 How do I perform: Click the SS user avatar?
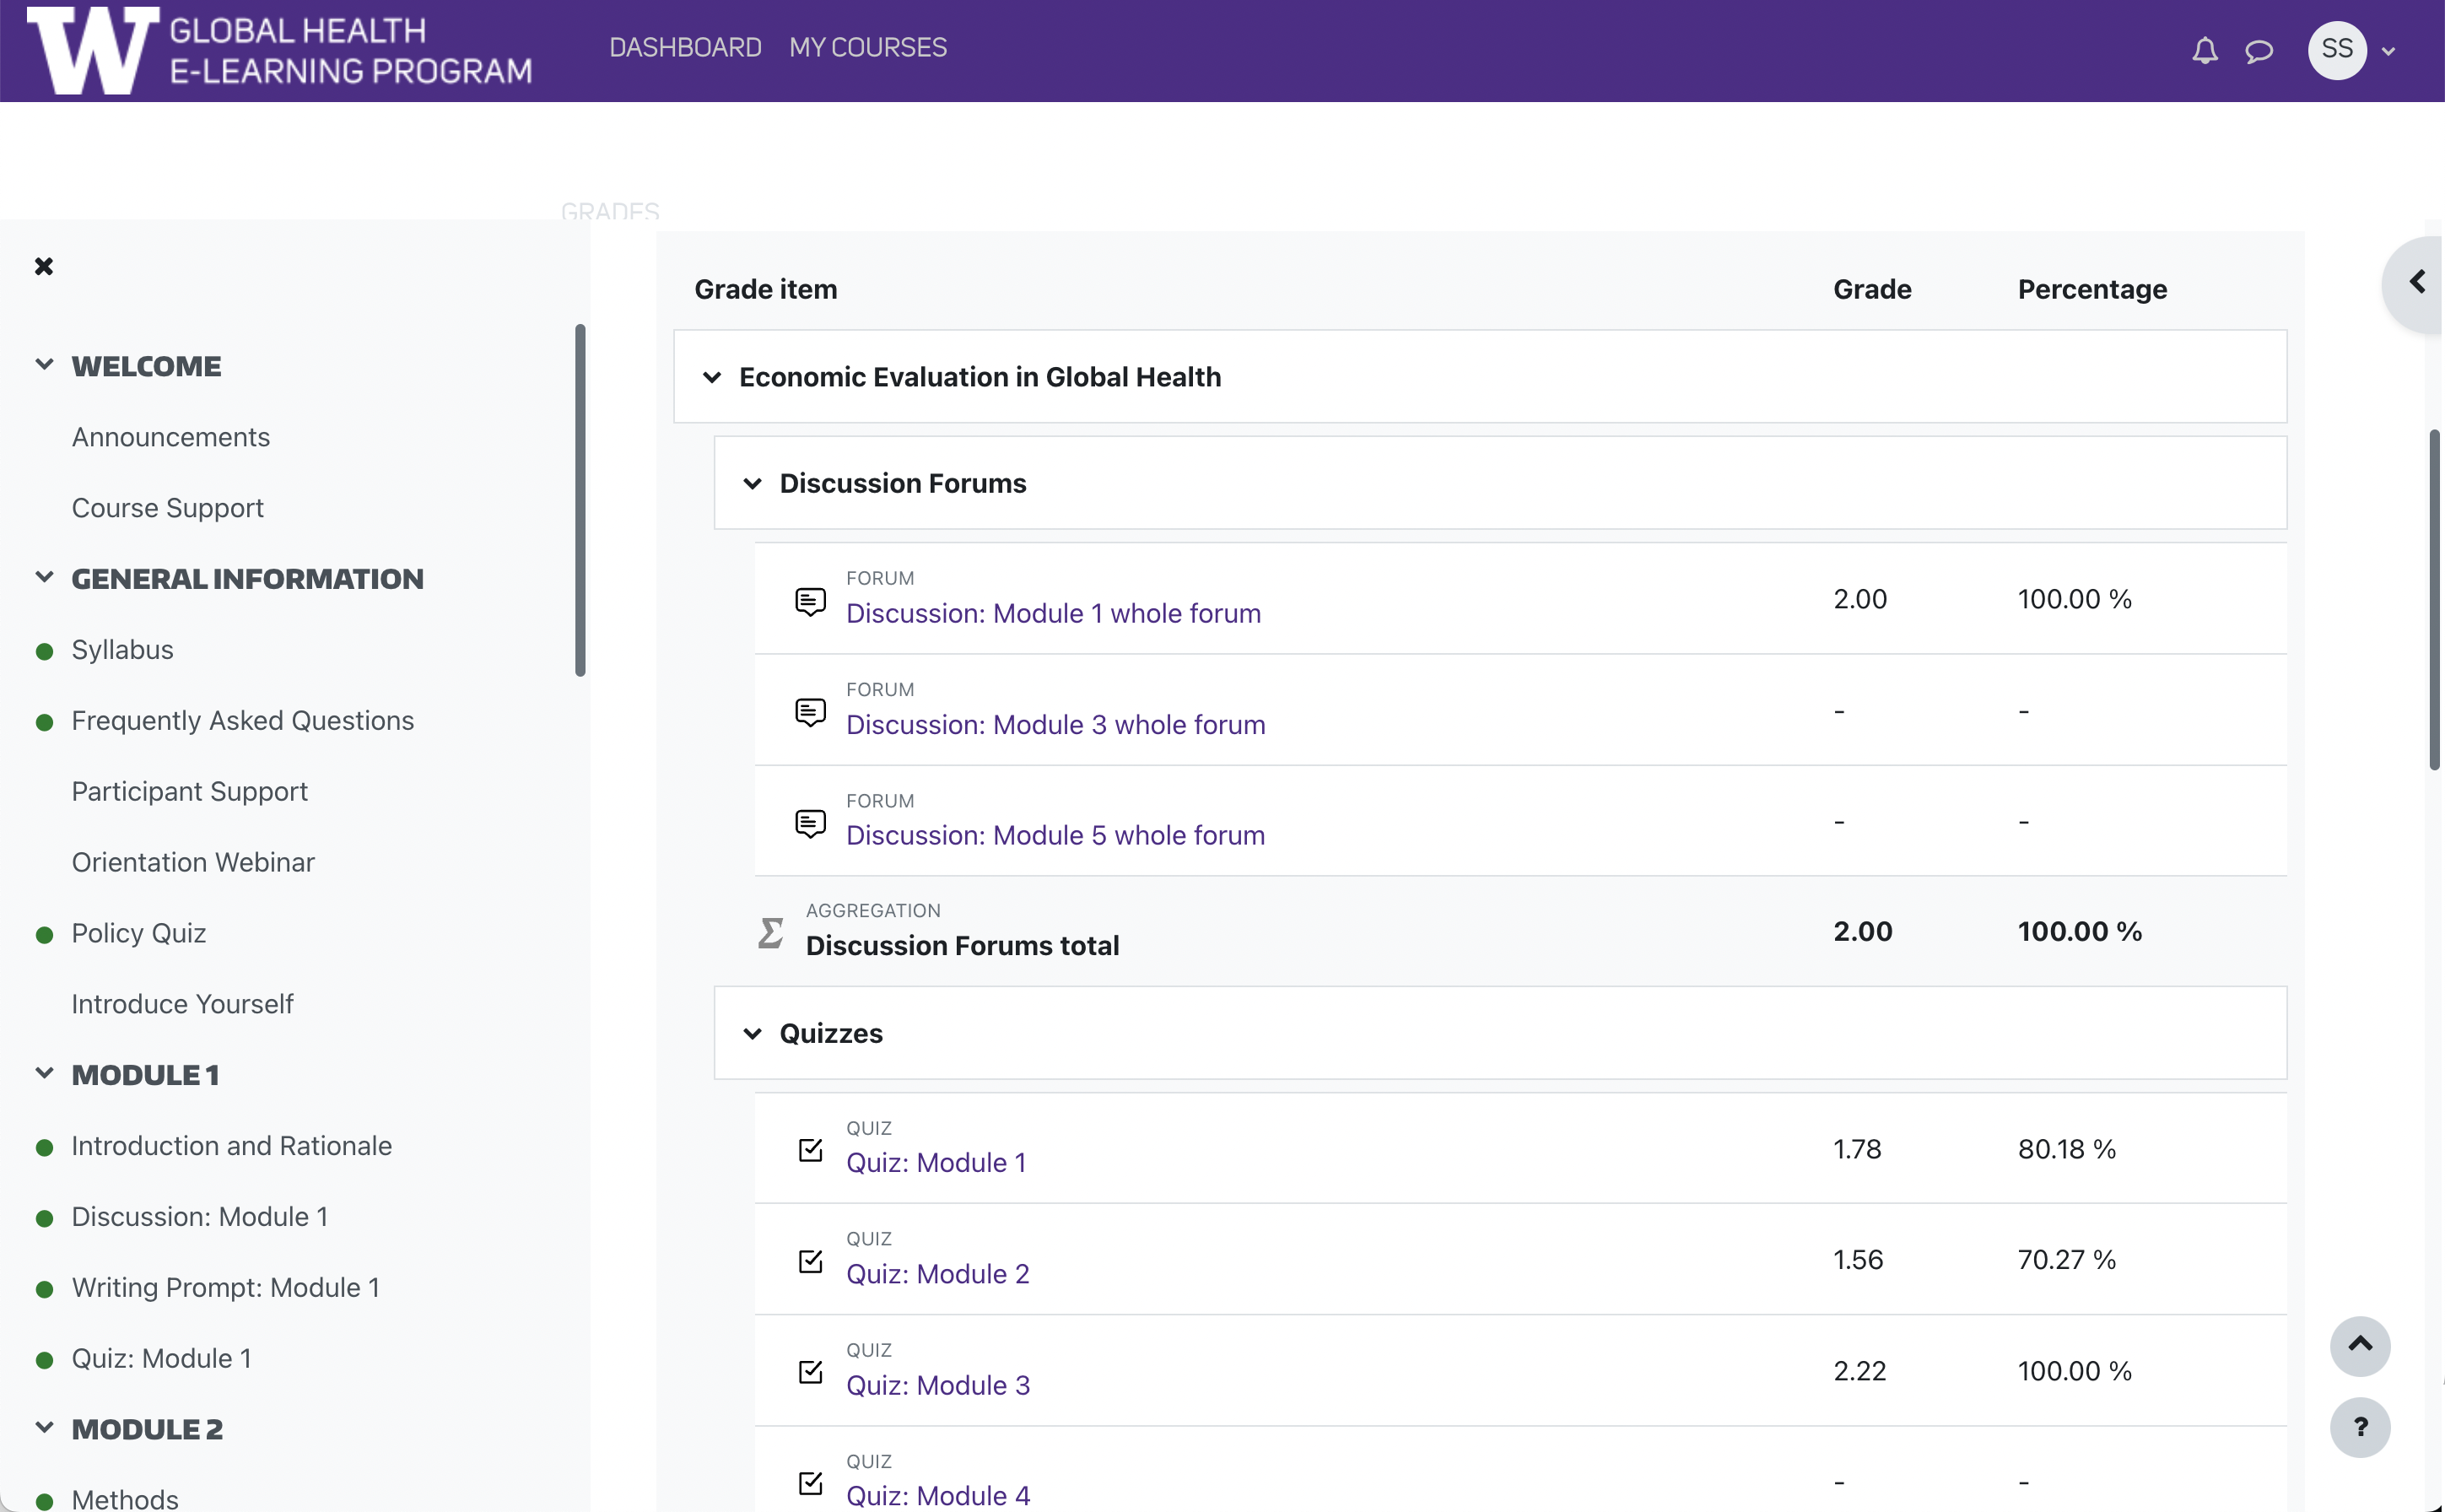(x=2336, y=49)
